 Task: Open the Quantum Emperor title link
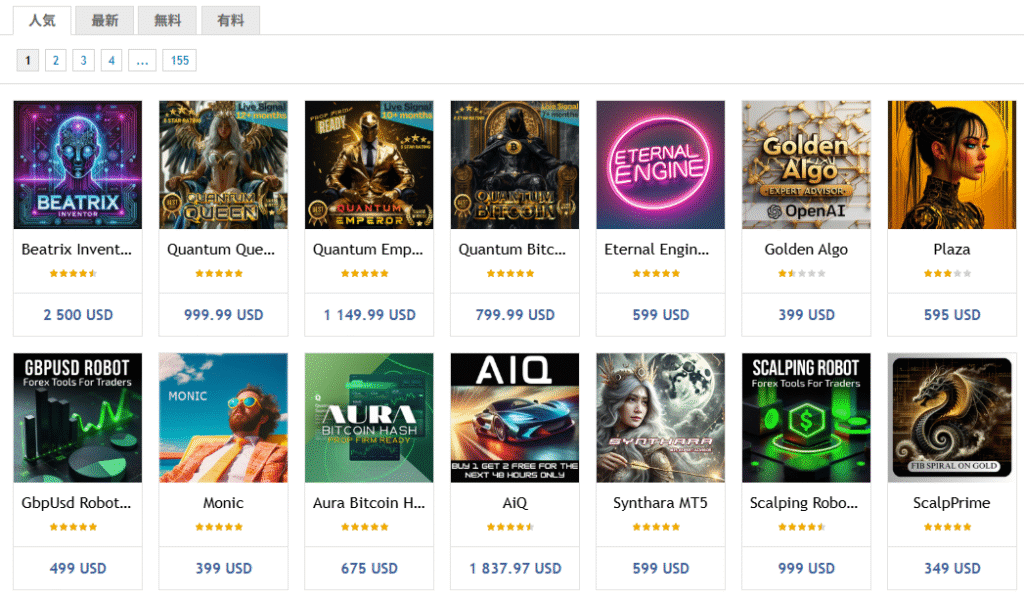[369, 249]
